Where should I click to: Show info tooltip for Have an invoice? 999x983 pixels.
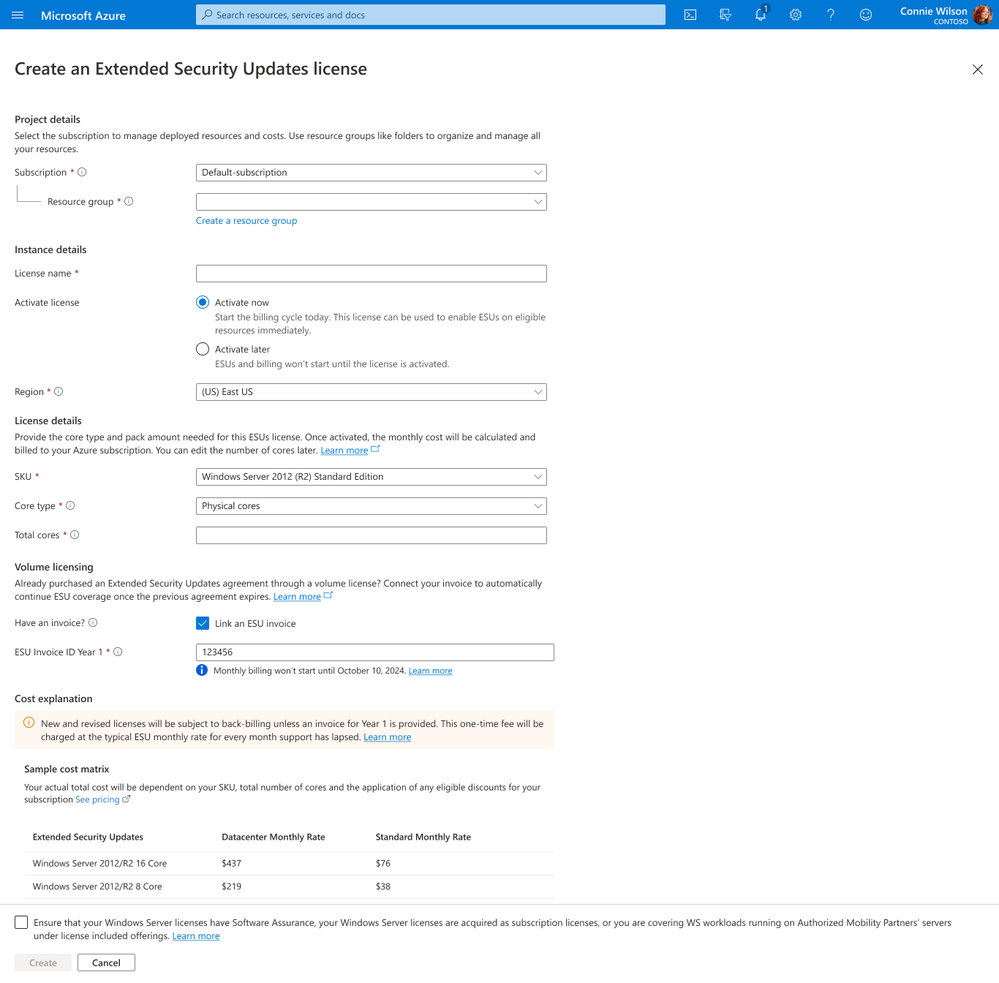click(x=93, y=622)
